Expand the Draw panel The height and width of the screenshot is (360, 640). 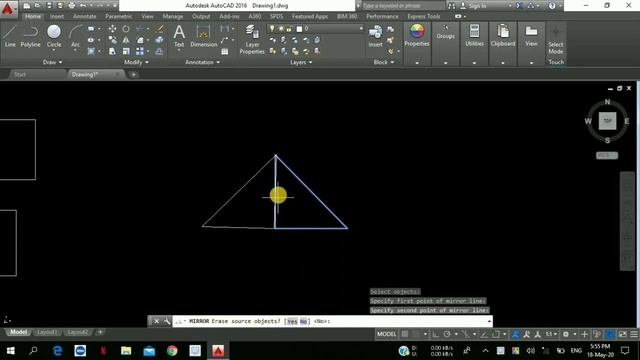pos(52,62)
